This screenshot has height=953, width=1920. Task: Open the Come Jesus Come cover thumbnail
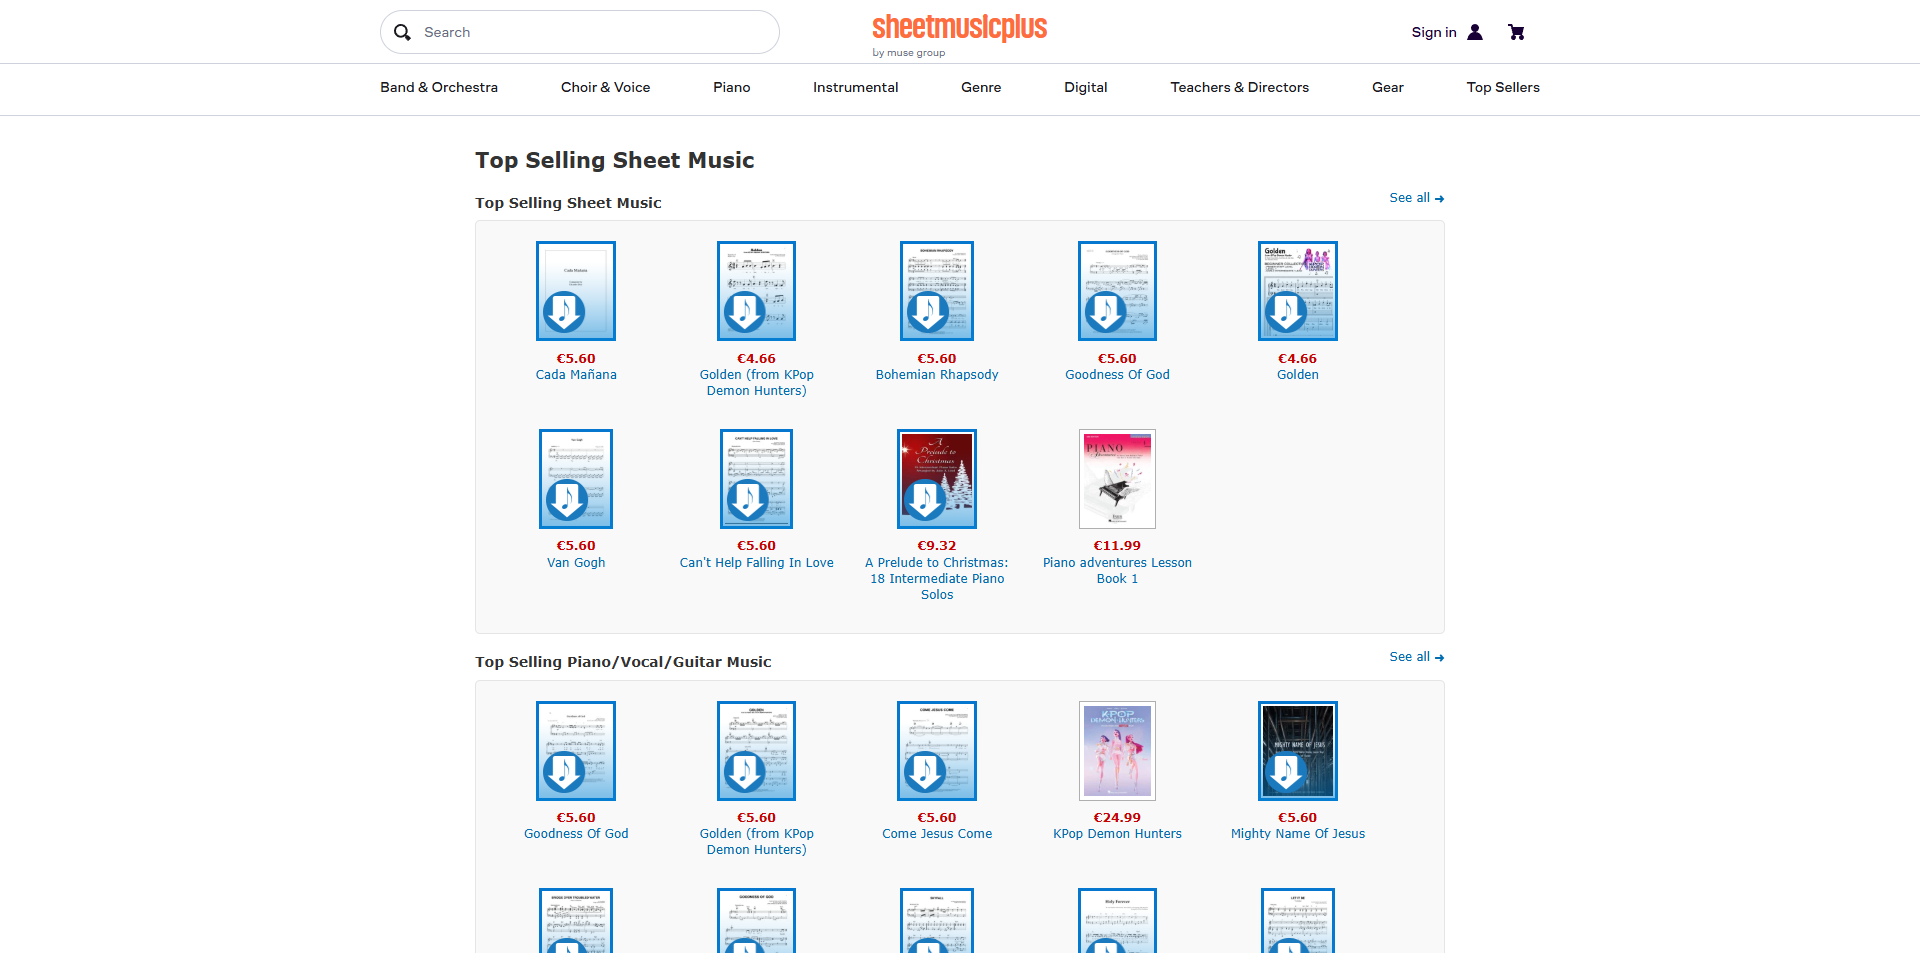[937, 751]
